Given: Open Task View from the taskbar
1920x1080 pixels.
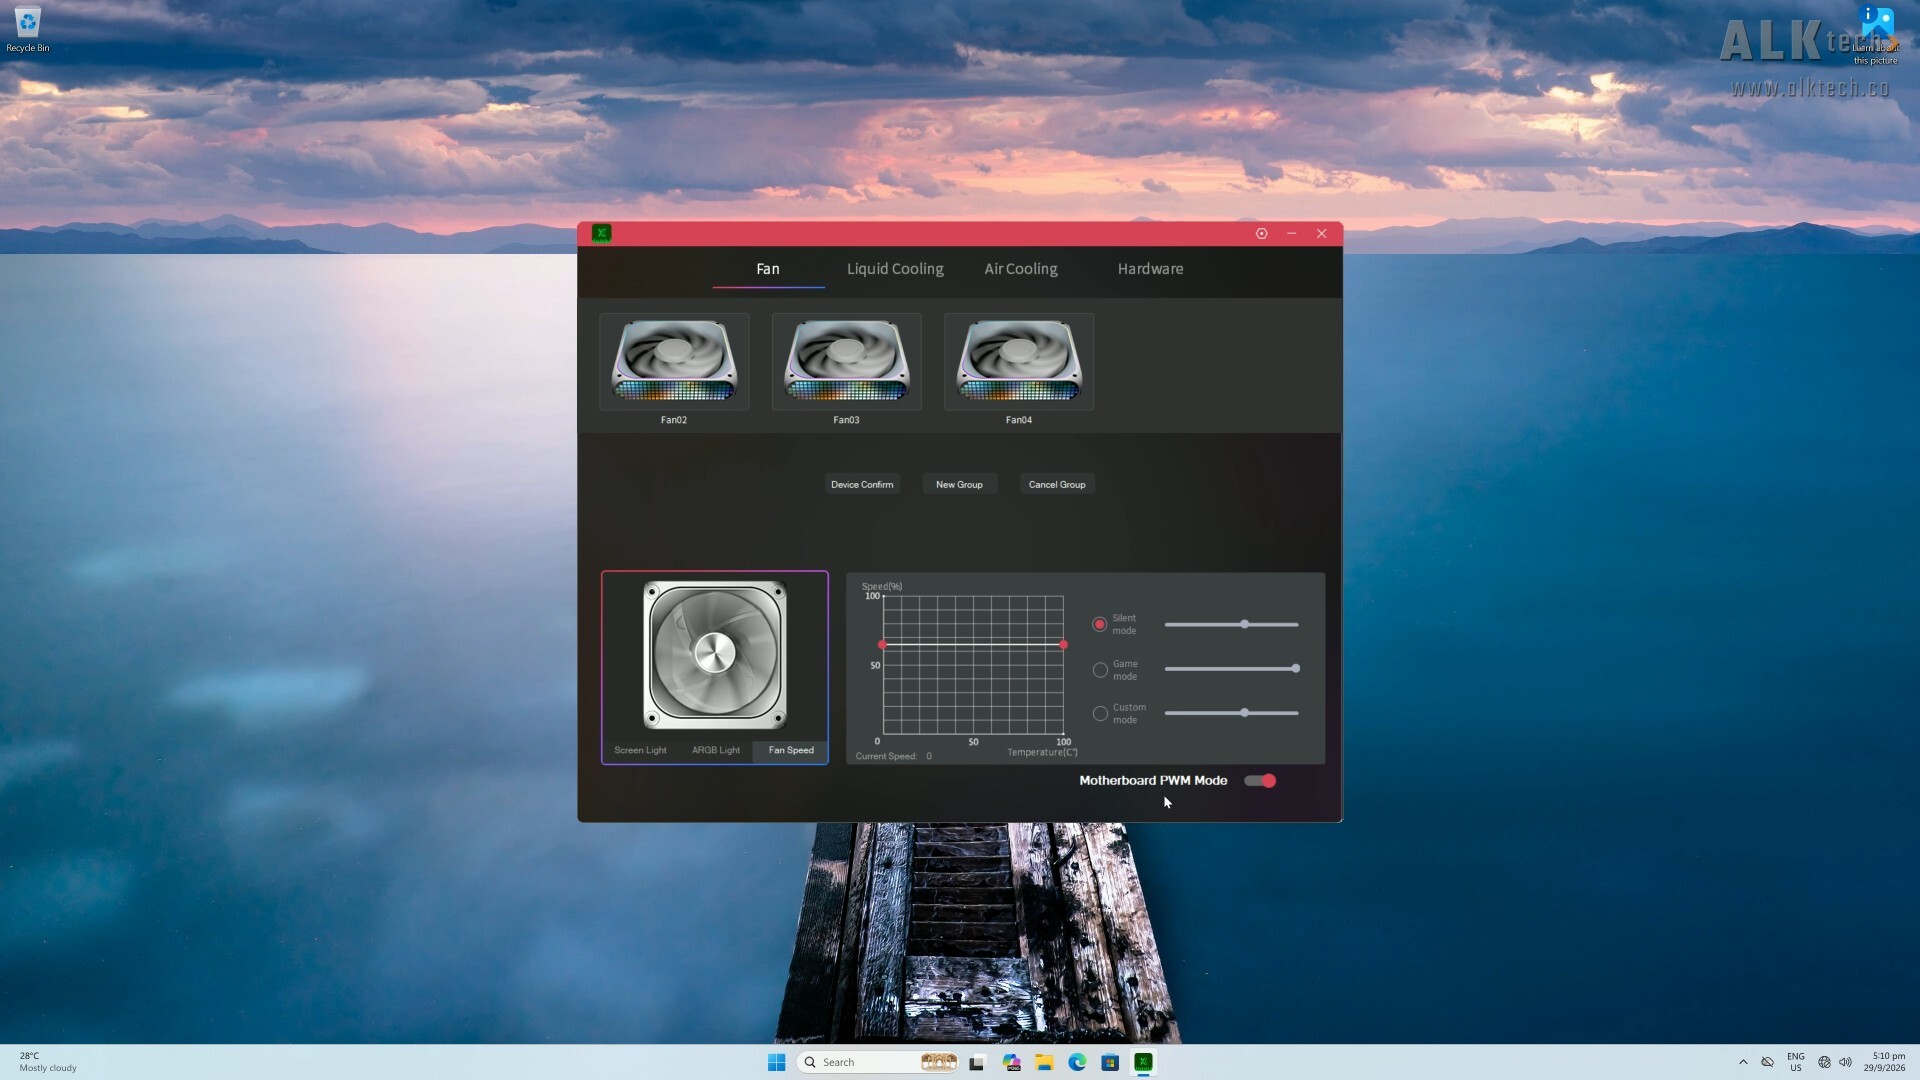Looking at the screenshot, I should click(977, 1062).
